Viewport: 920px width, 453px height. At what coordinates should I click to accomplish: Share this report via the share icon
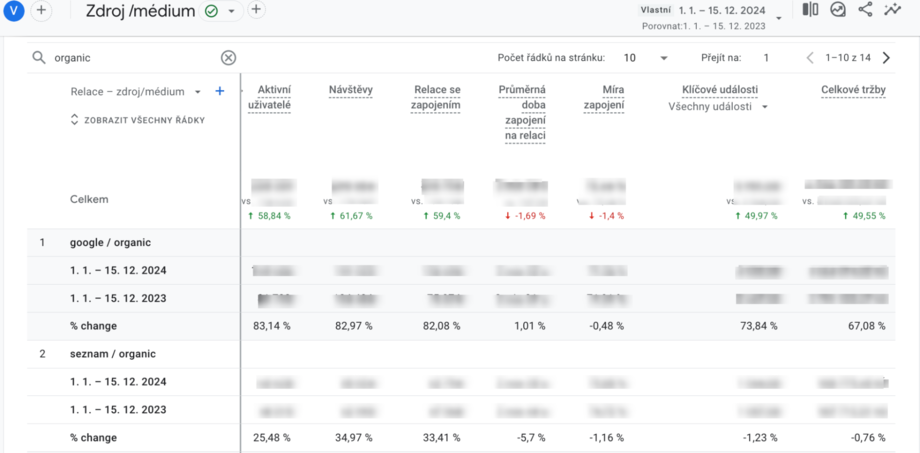tap(865, 10)
